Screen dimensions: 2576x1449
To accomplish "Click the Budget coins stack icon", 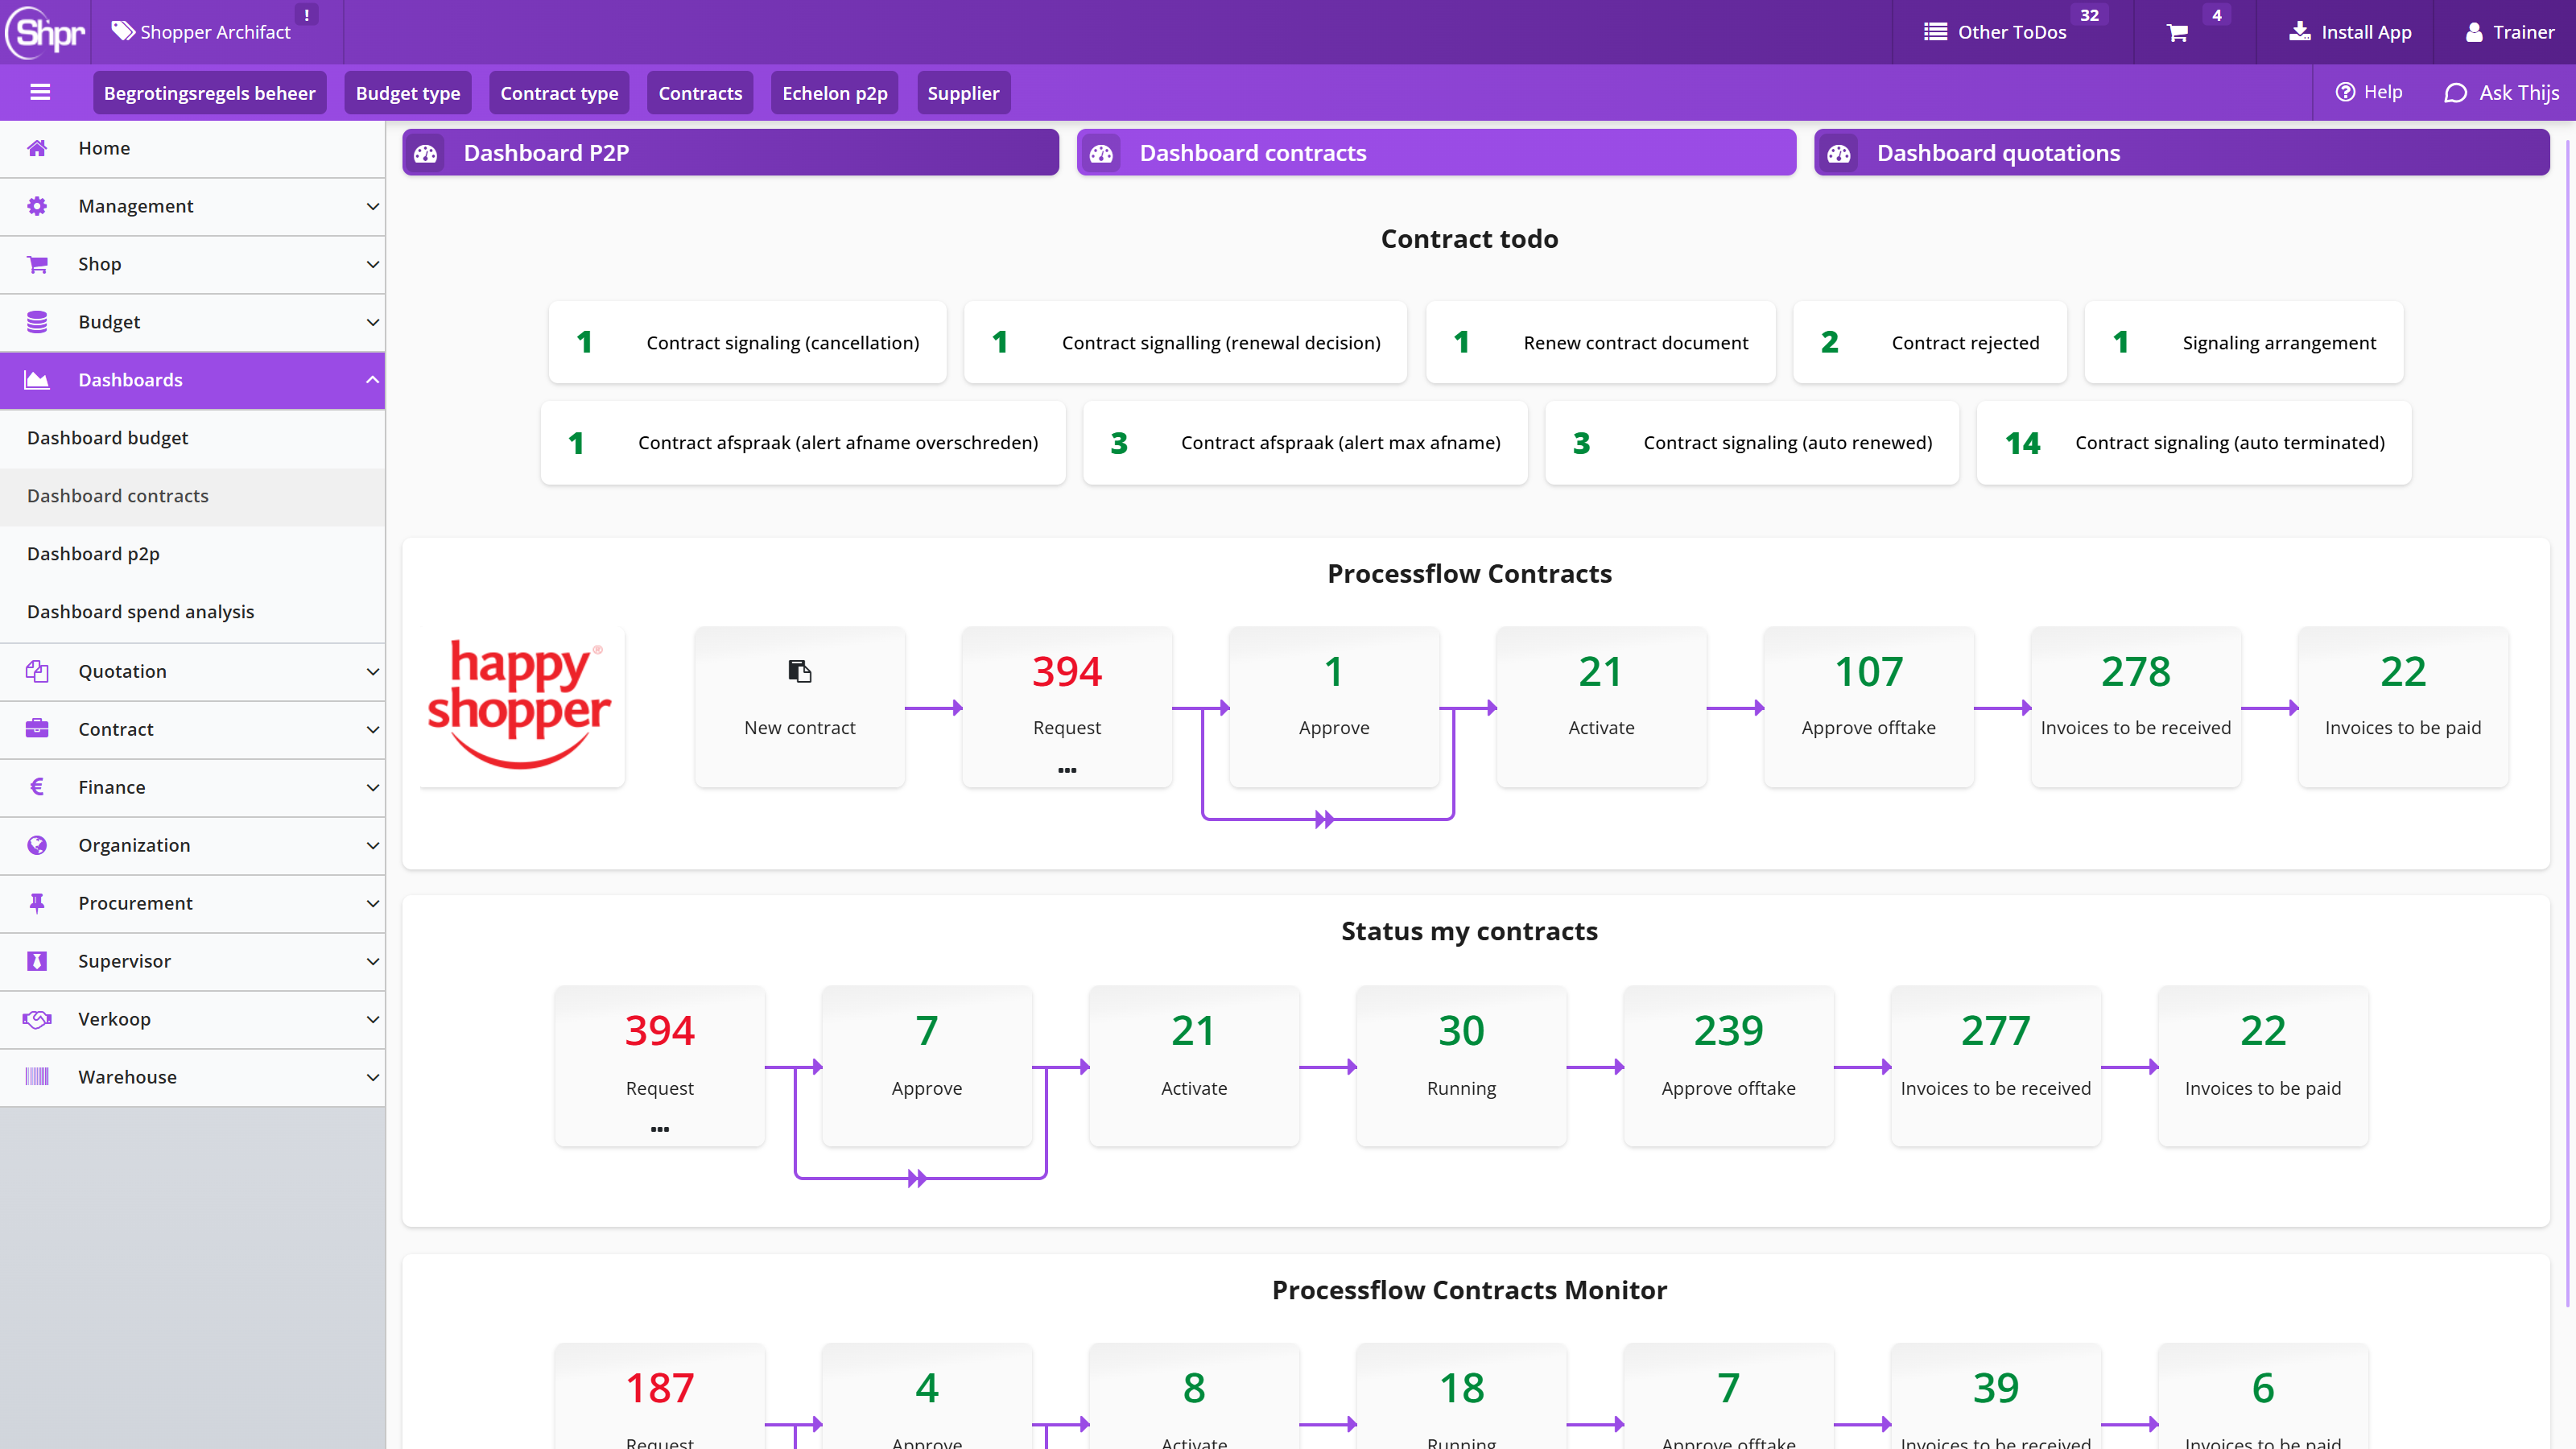I will pyautogui.click(x=37, y=322).
